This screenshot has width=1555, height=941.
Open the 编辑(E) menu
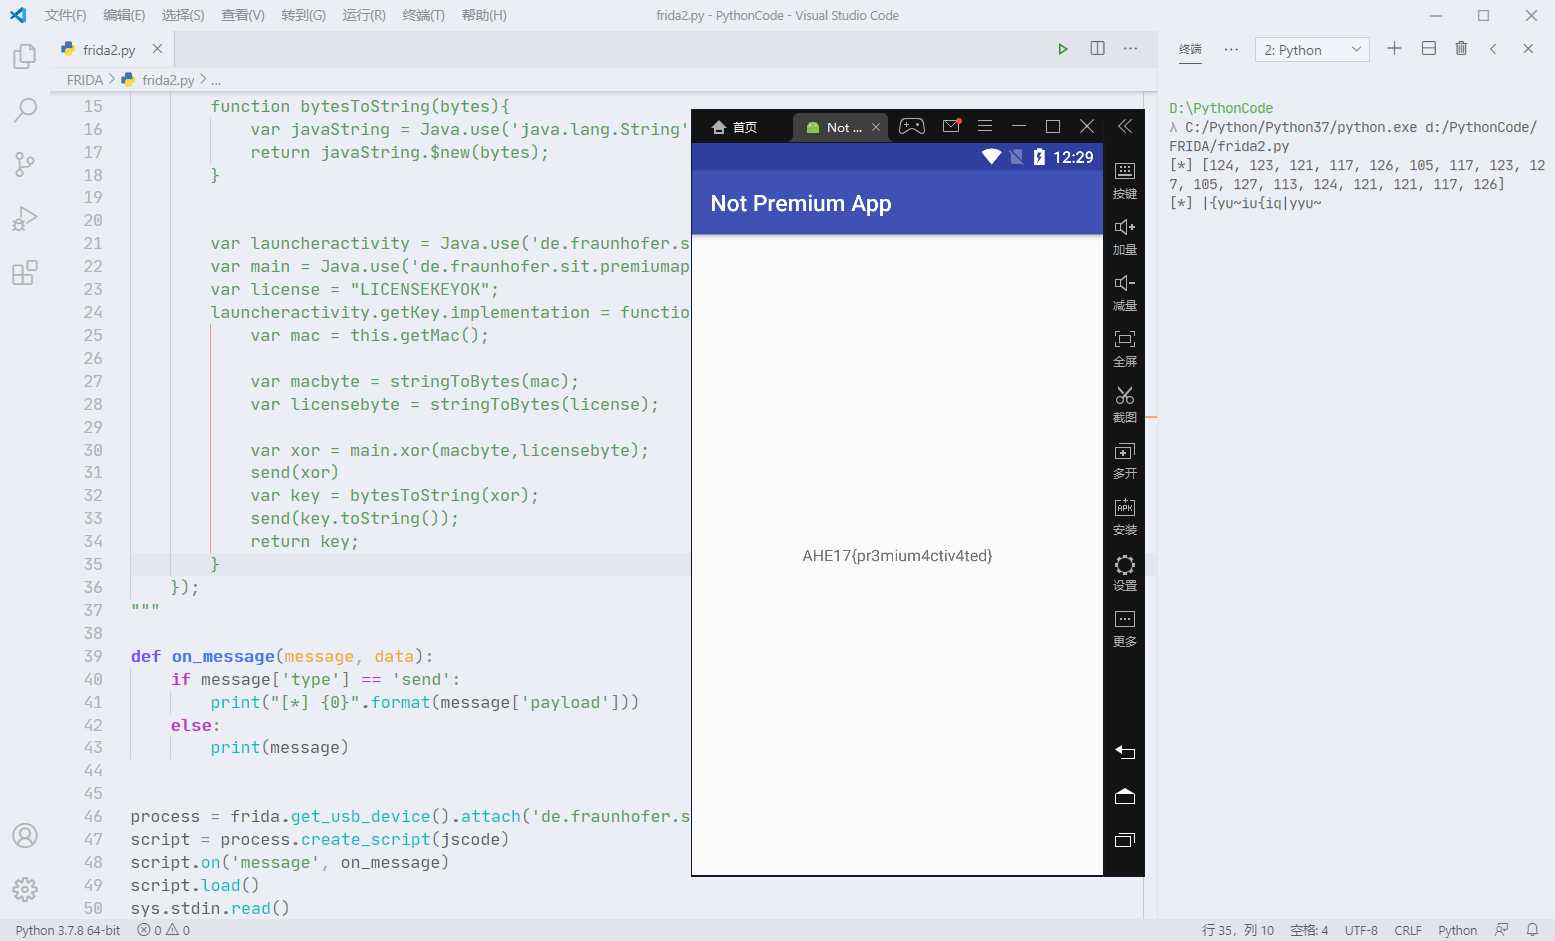[124, 15]
